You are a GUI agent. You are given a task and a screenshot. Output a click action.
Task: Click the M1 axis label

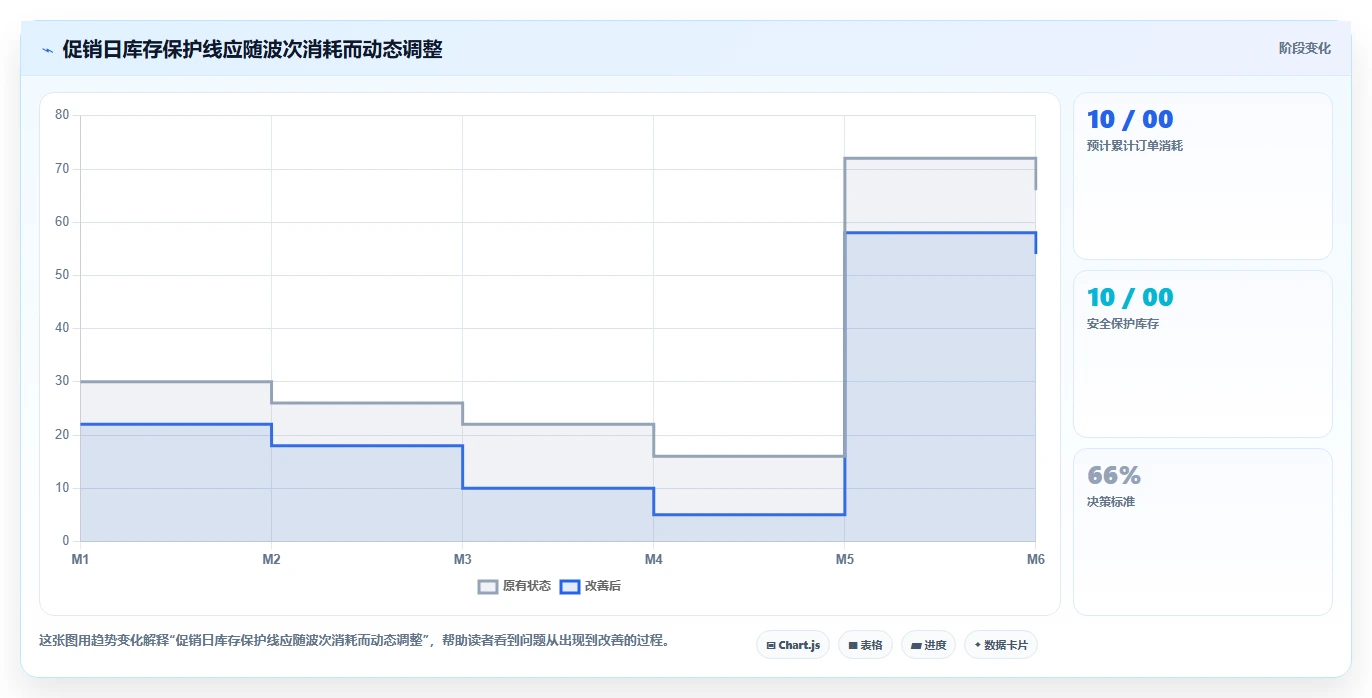tap(80, 559)
